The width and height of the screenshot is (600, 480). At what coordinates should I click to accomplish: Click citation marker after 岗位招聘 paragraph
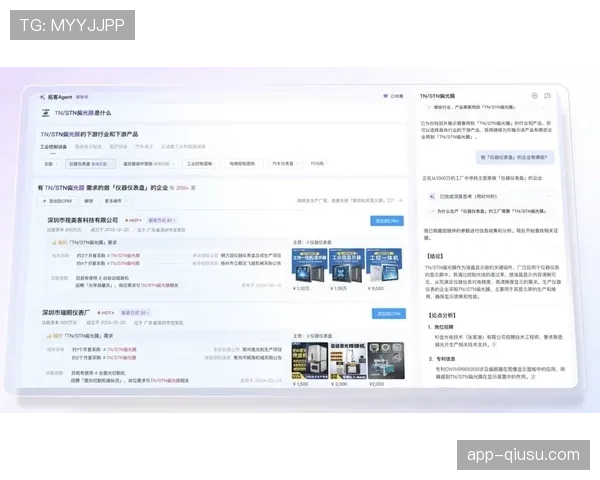point(494,345)
